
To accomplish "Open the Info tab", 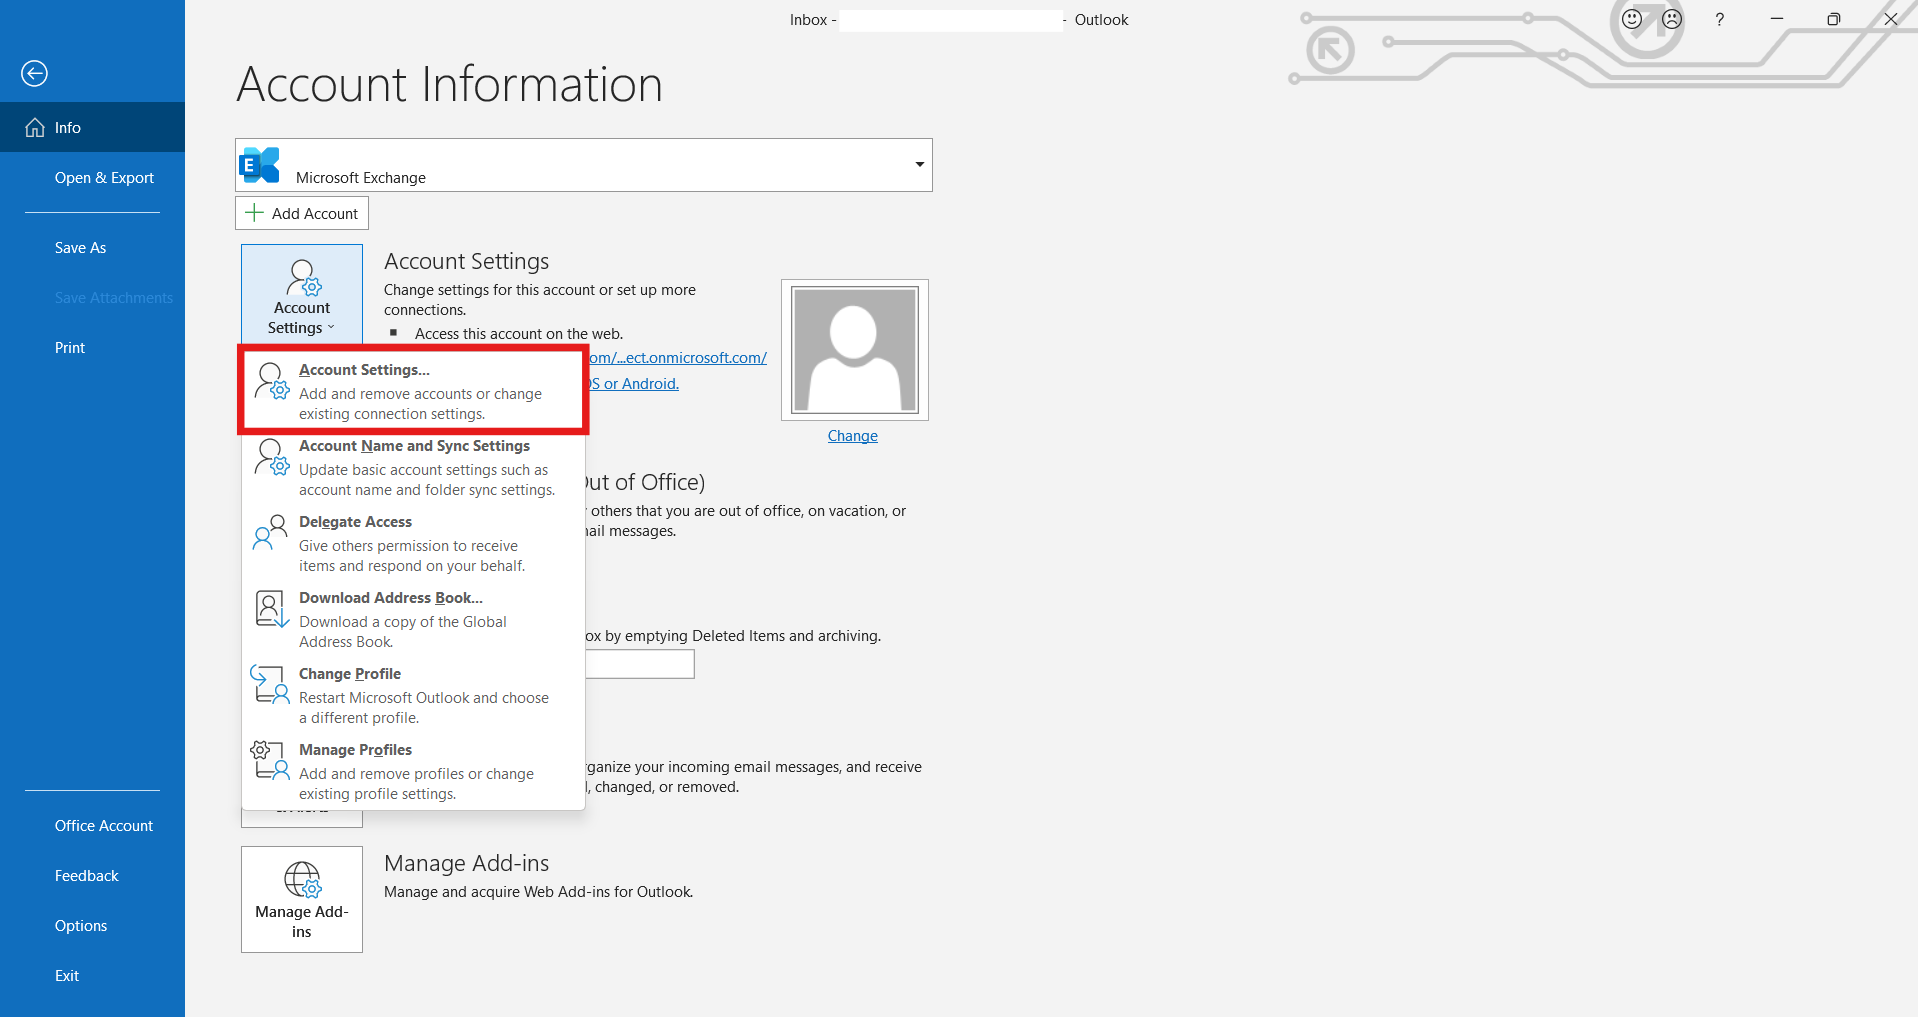I will click(x=92, y=127).
